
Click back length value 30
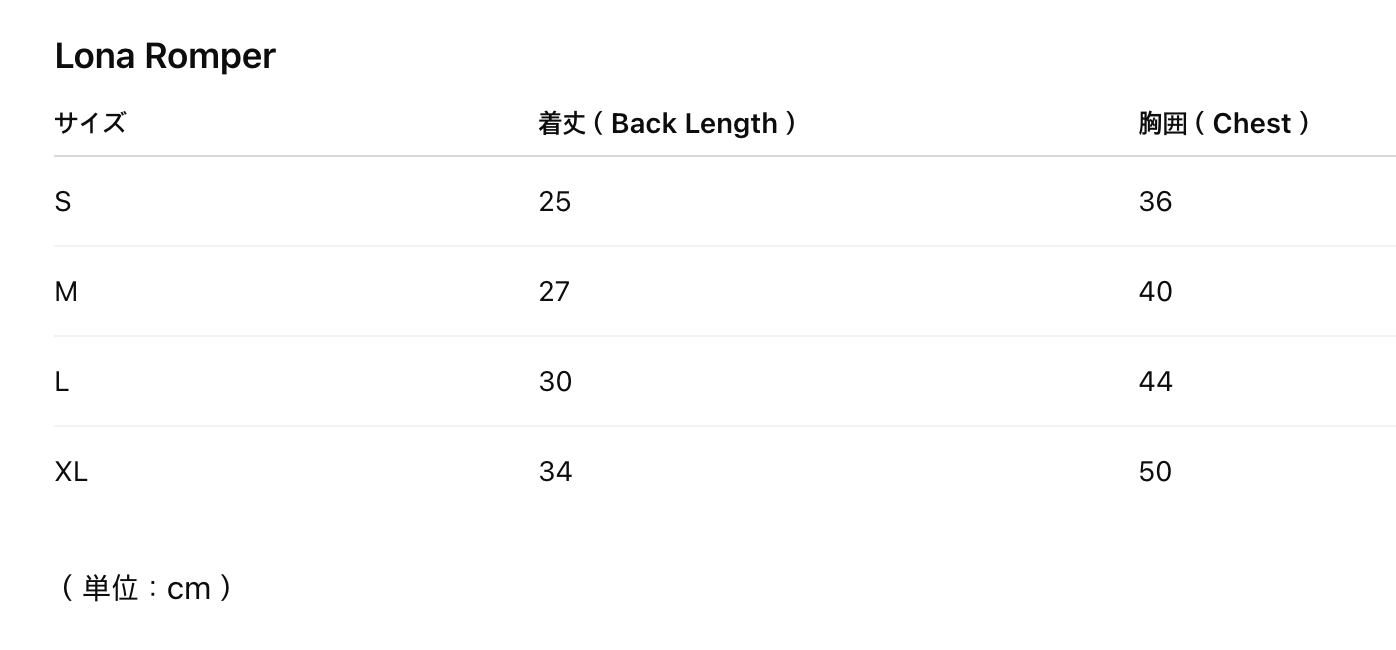[x=555, y=382]
